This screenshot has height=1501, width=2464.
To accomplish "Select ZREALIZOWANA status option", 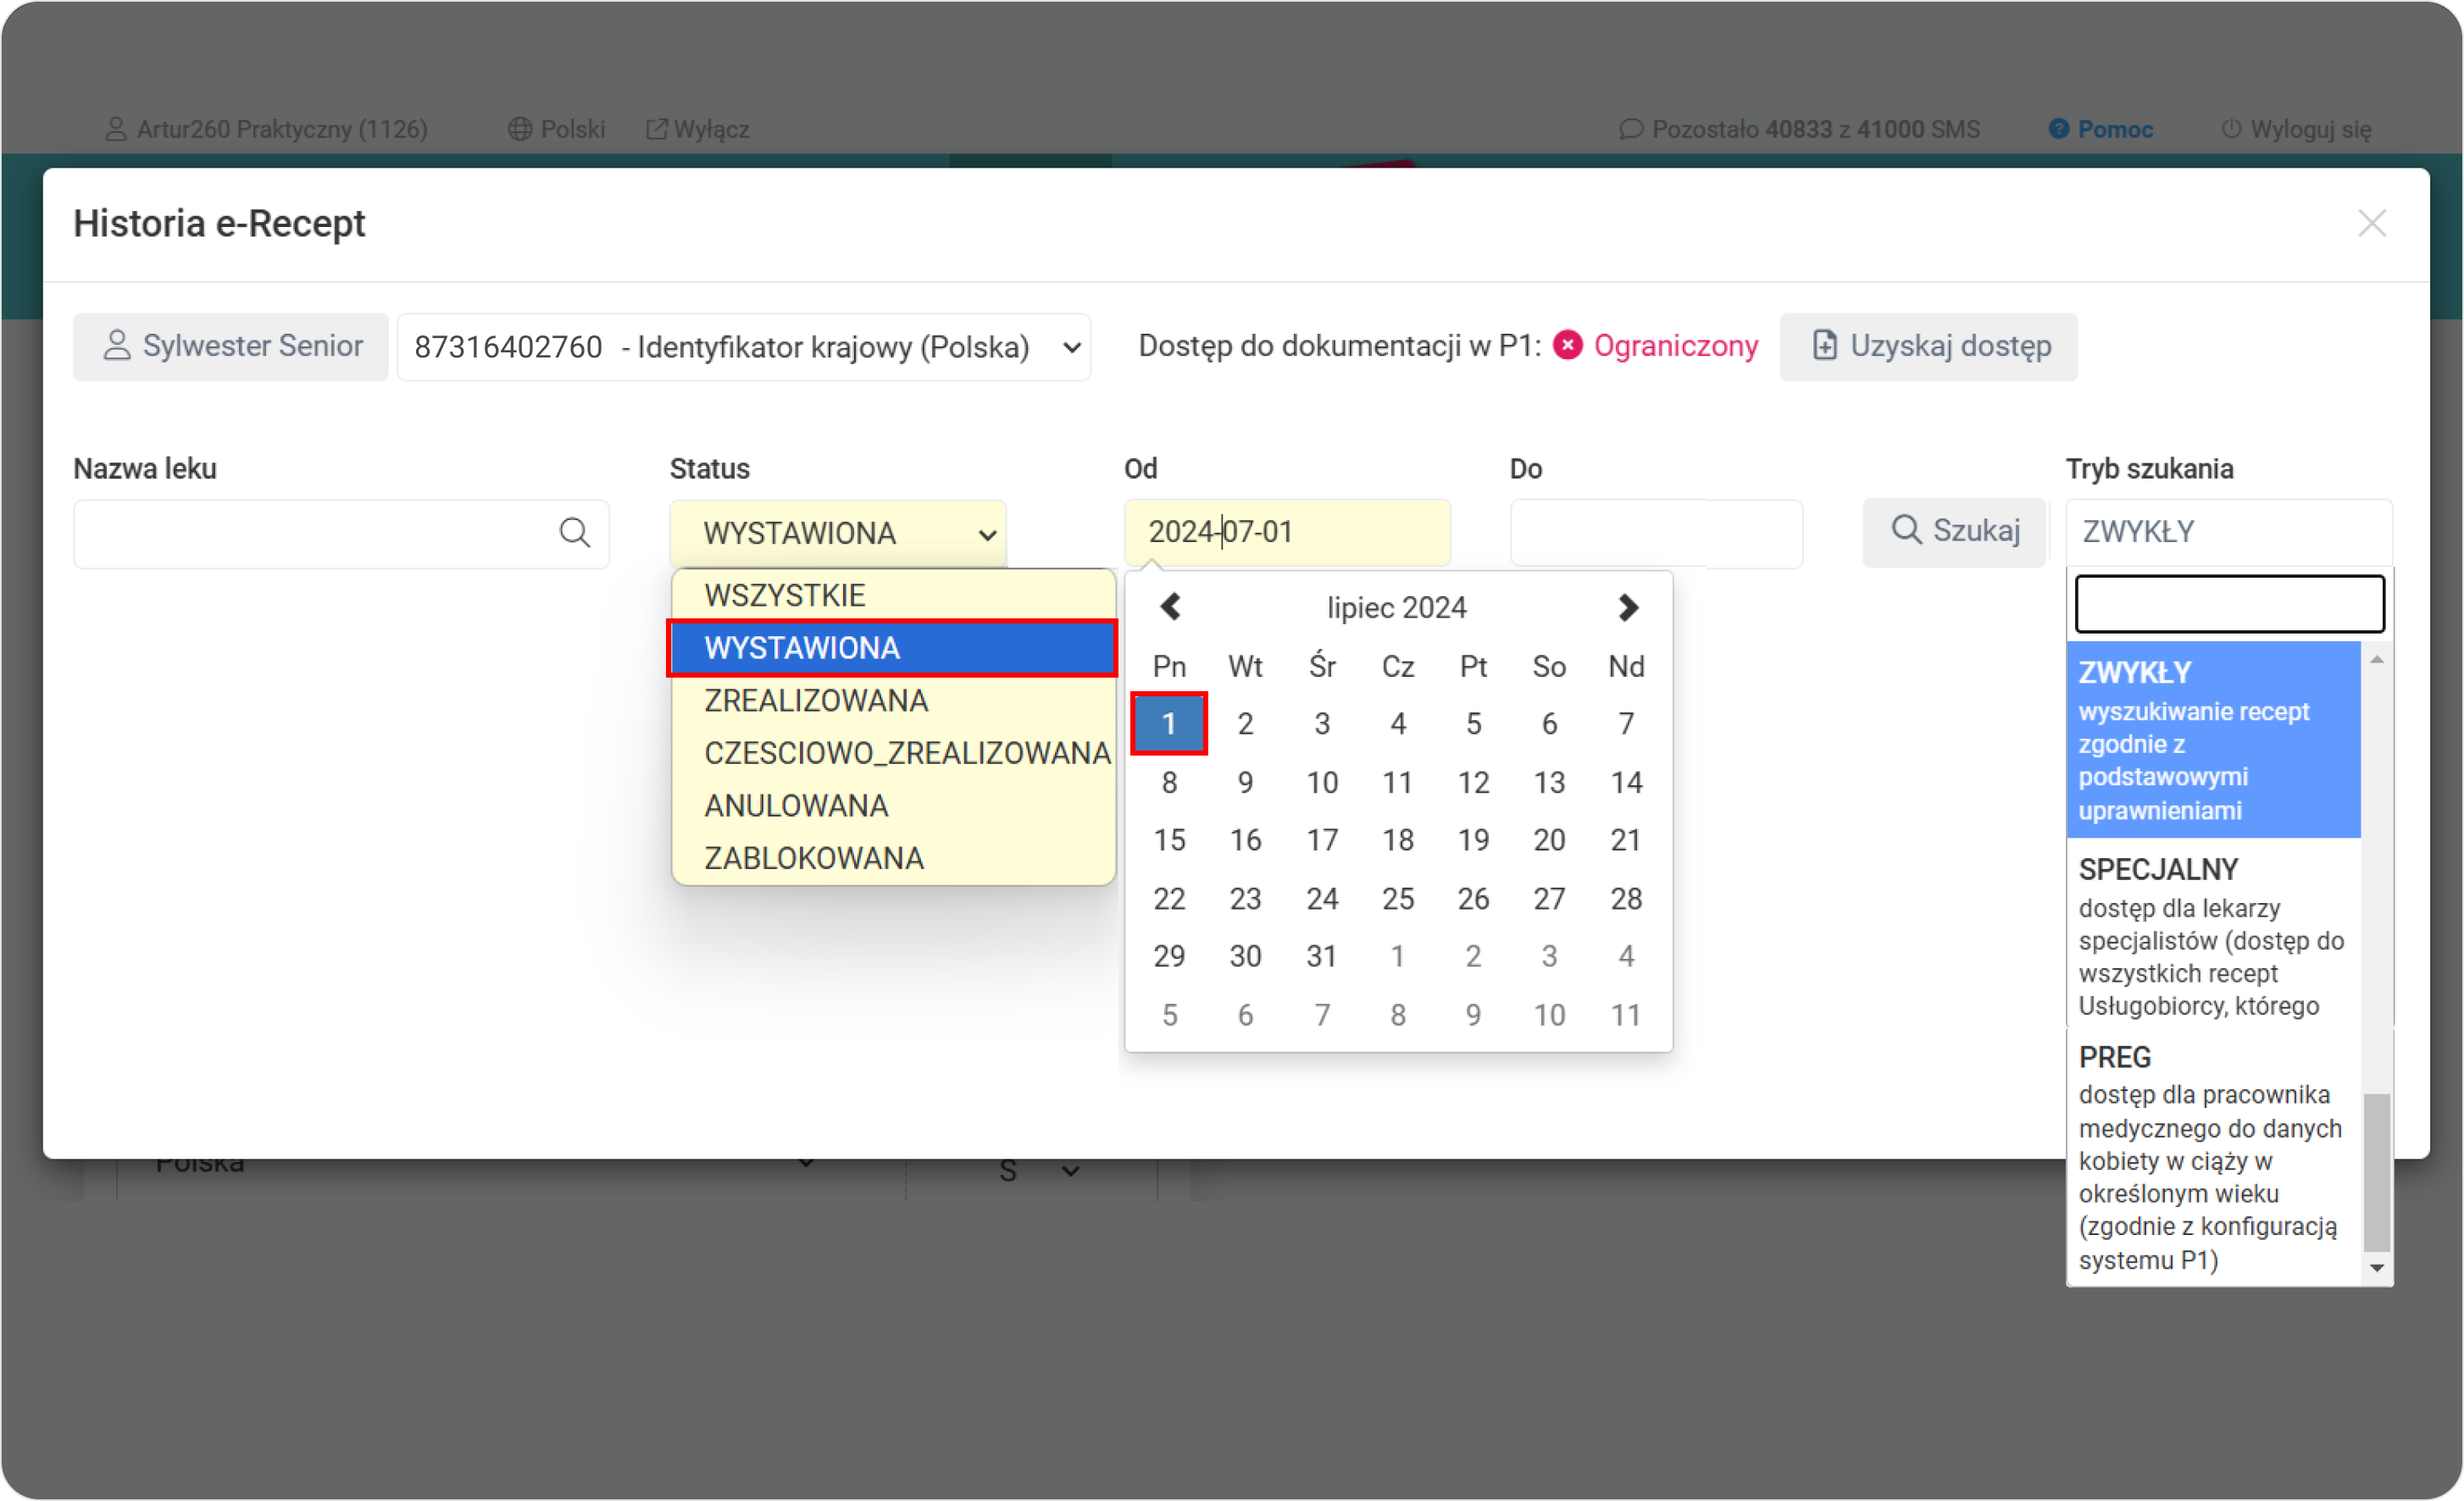I will tap(816, 701).
